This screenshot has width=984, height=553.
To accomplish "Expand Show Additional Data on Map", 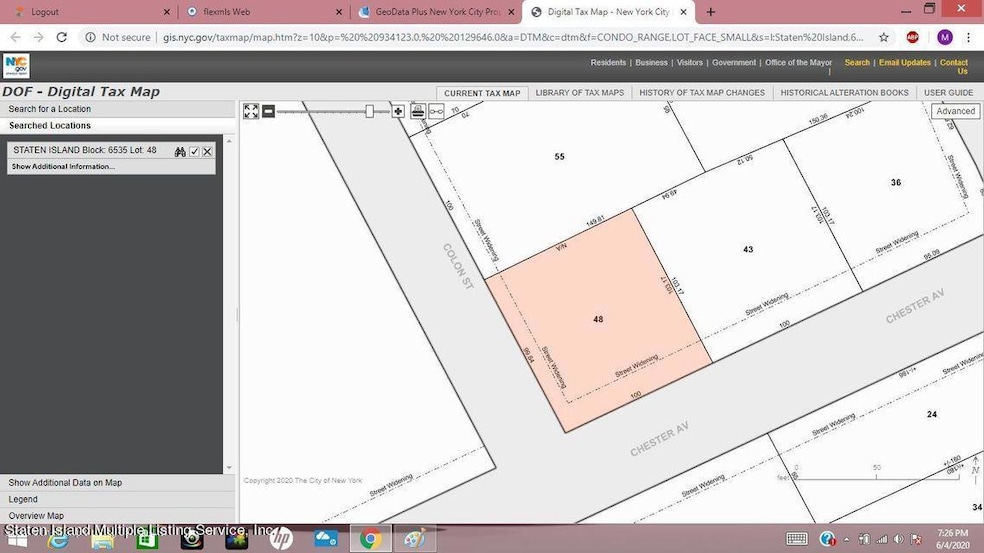I will point(65,483).
